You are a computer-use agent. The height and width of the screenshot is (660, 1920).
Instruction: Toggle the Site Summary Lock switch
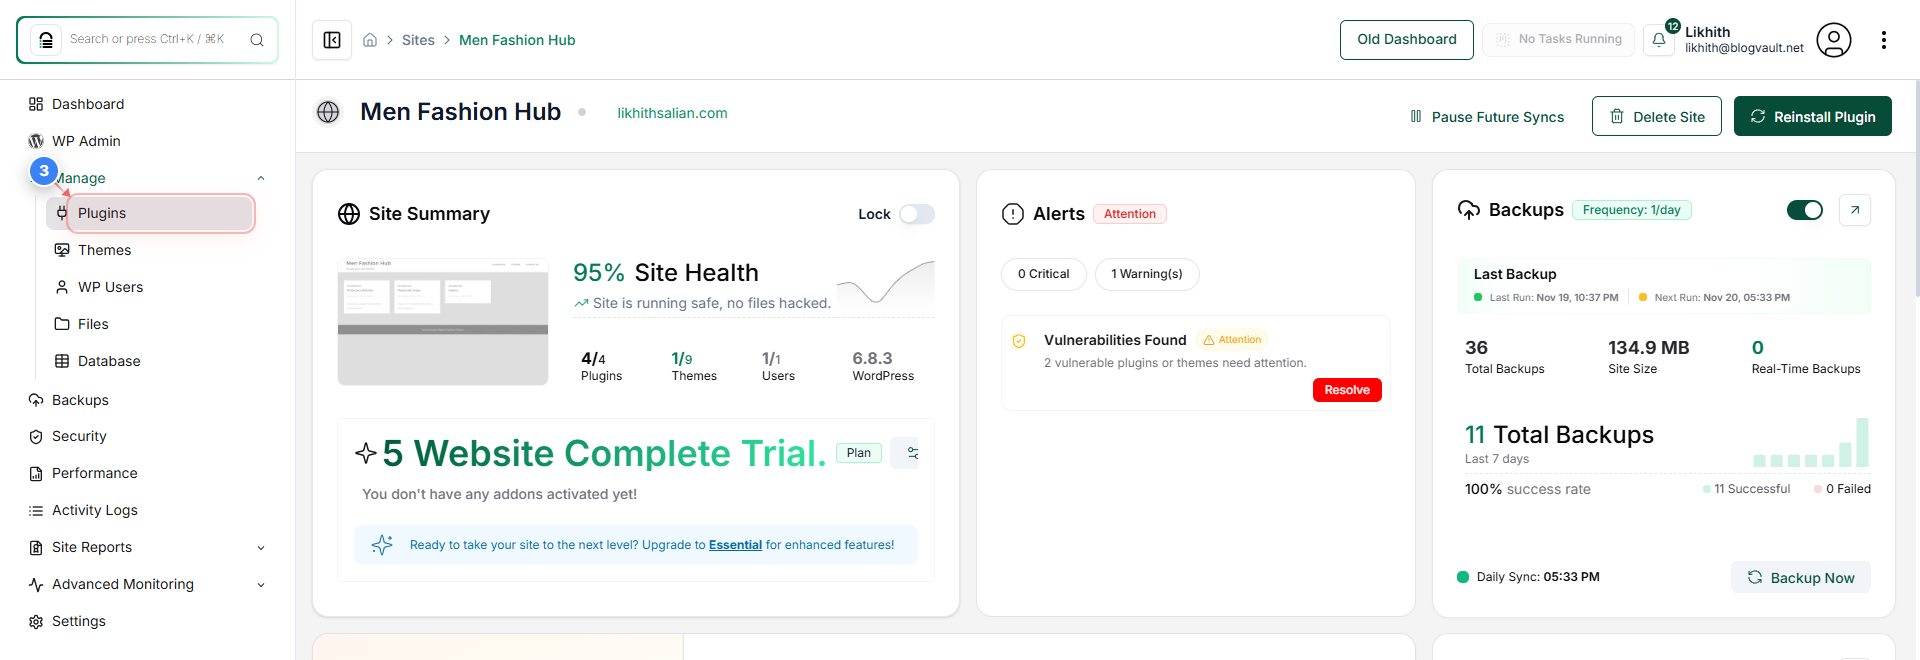[916, 214]
